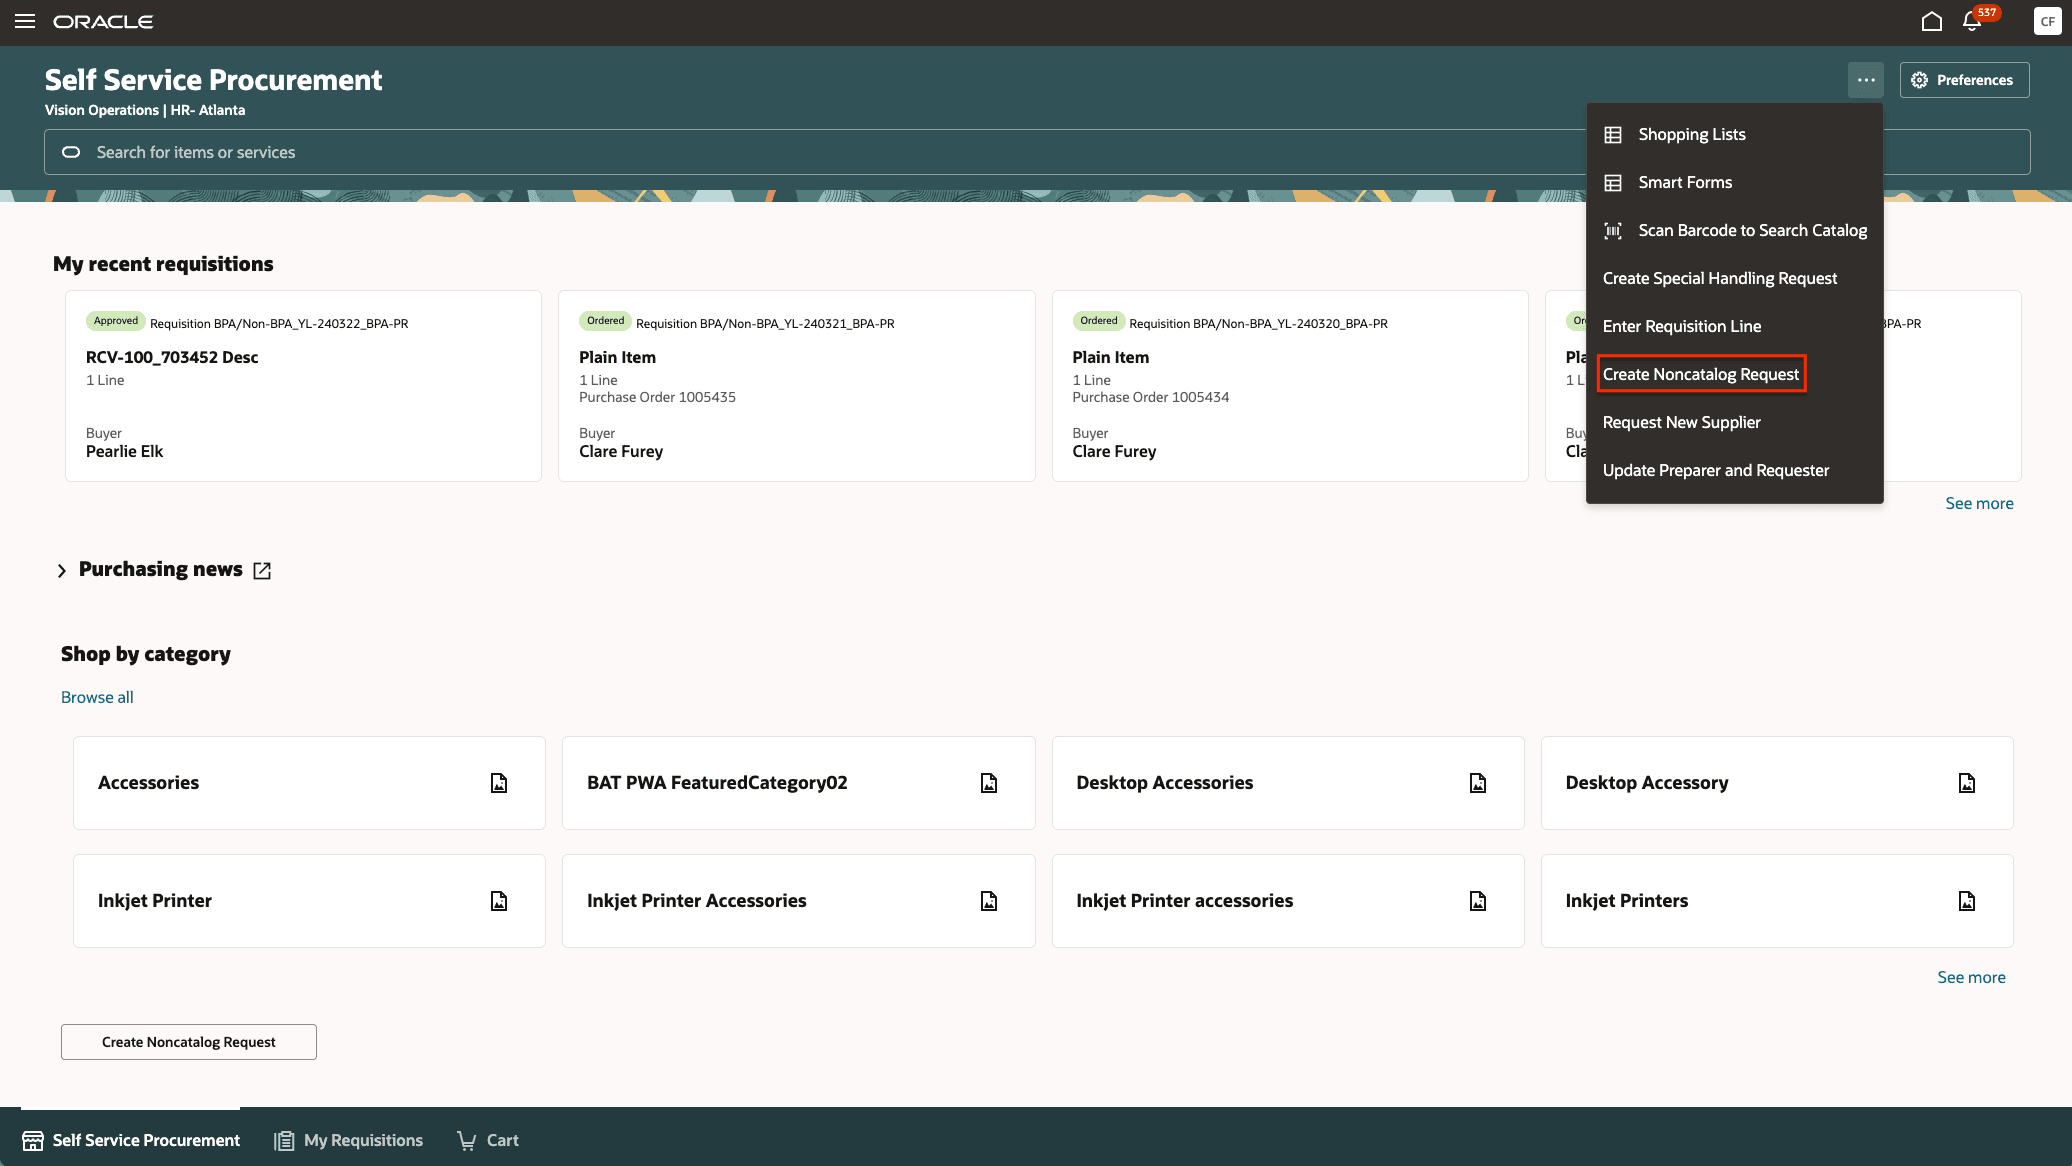Click the Smart Forms menu icon

pyautogui.click(x=1613, y=183)
